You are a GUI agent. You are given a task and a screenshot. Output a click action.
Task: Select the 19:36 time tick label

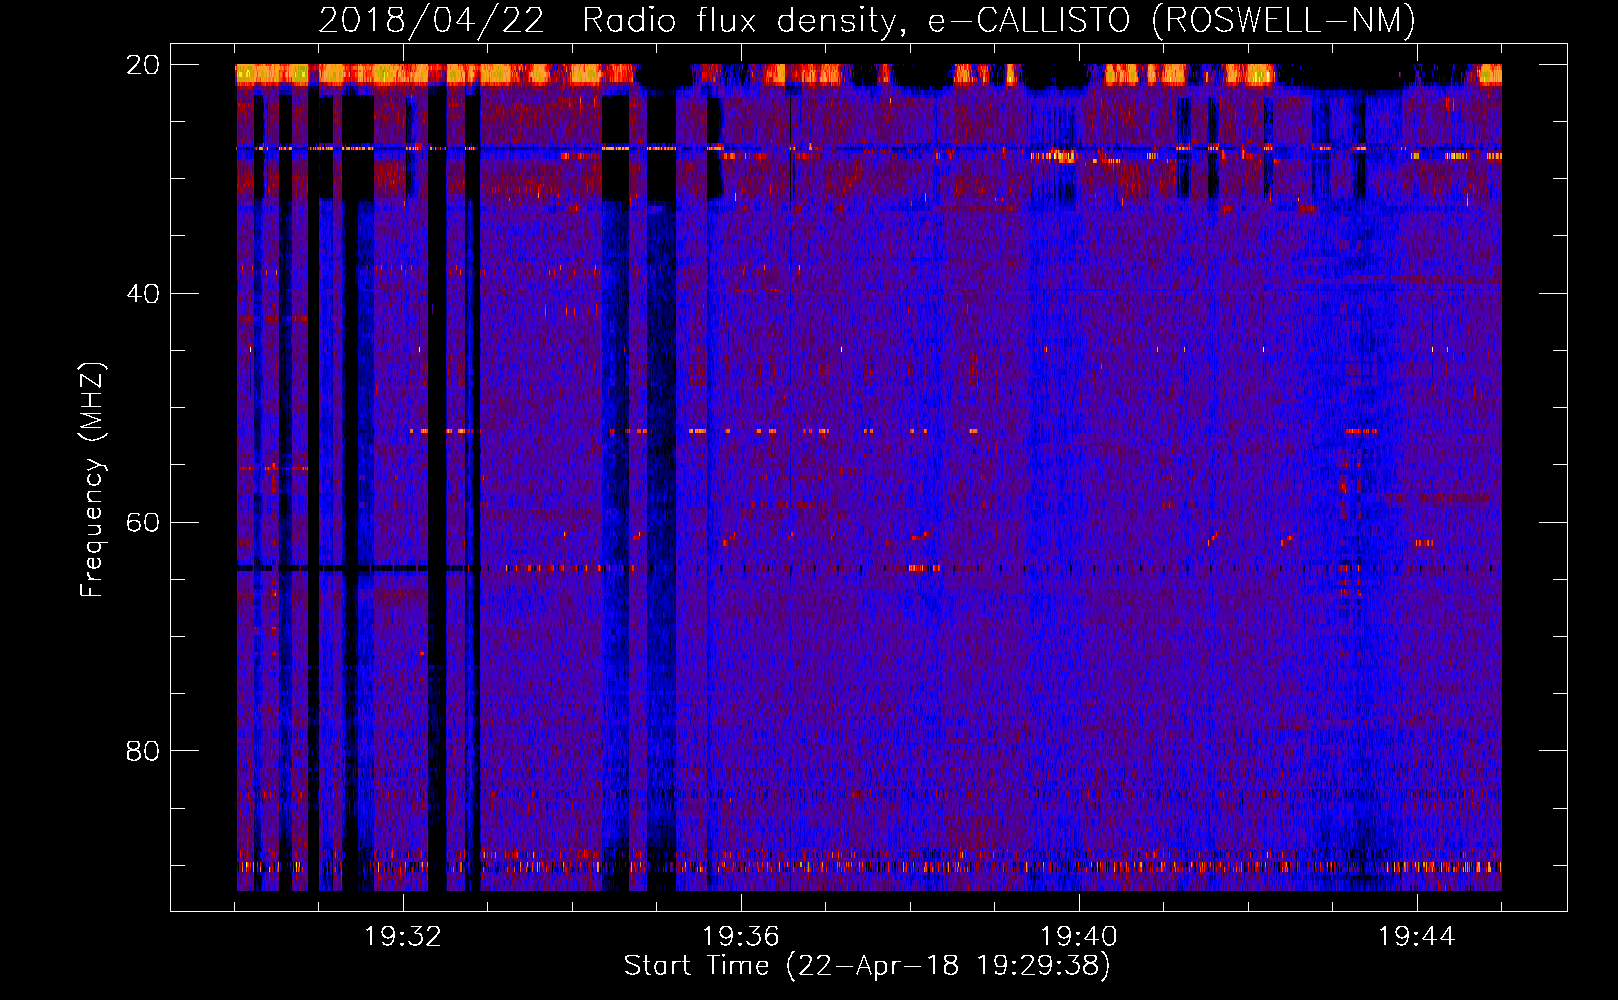[x=741, y=937]
